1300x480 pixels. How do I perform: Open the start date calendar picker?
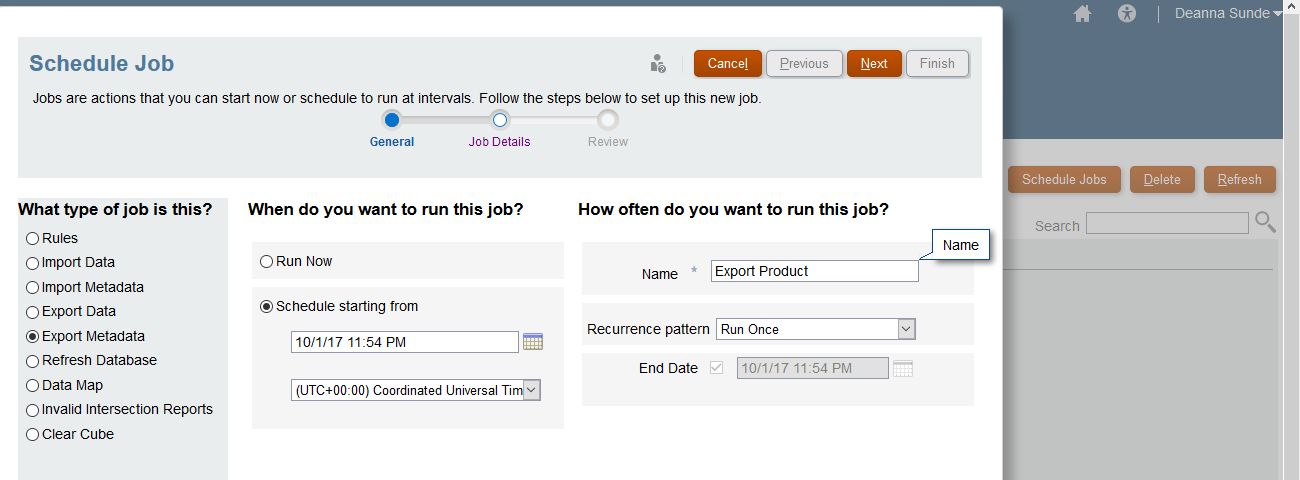(x=533, y=342)
